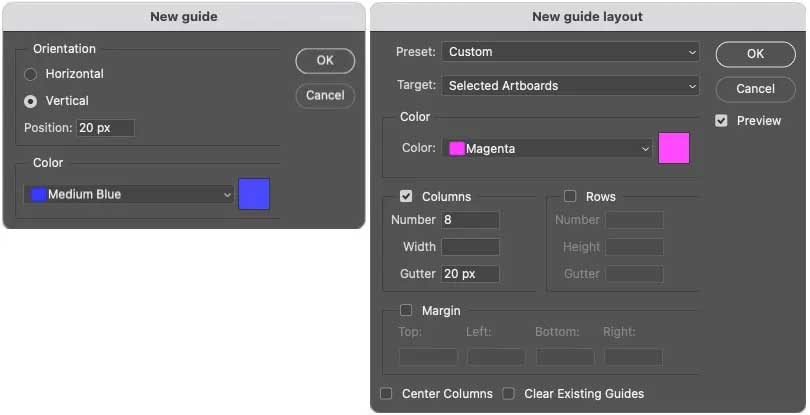Check the Center Columns option
This screenshot has width=810, height=415.
point(387,394)
